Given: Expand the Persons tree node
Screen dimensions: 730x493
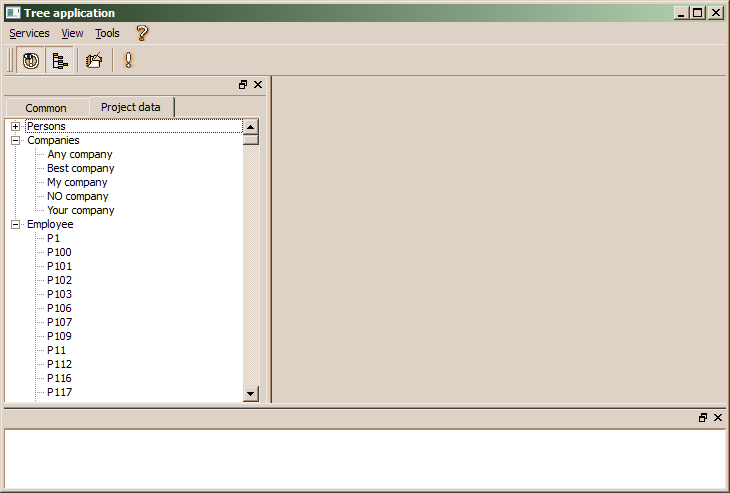Looking at the screenshot, I should click(15, 127).
